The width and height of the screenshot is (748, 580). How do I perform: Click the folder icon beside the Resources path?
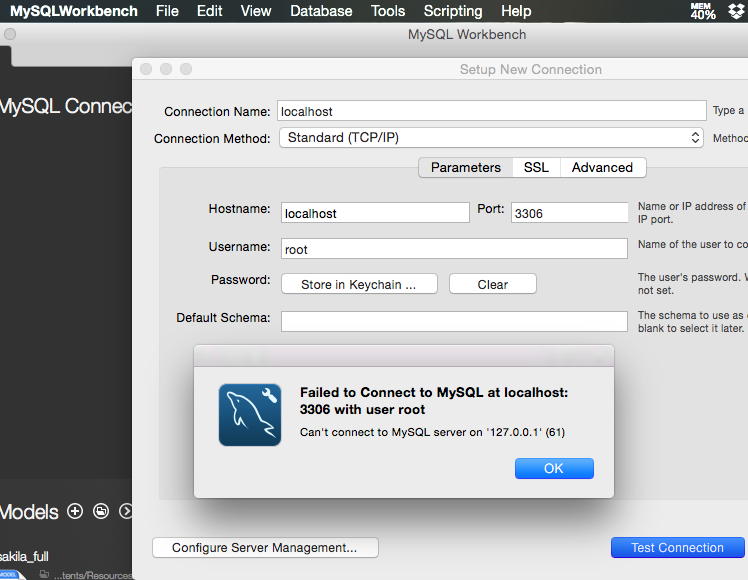coord(44,574)
